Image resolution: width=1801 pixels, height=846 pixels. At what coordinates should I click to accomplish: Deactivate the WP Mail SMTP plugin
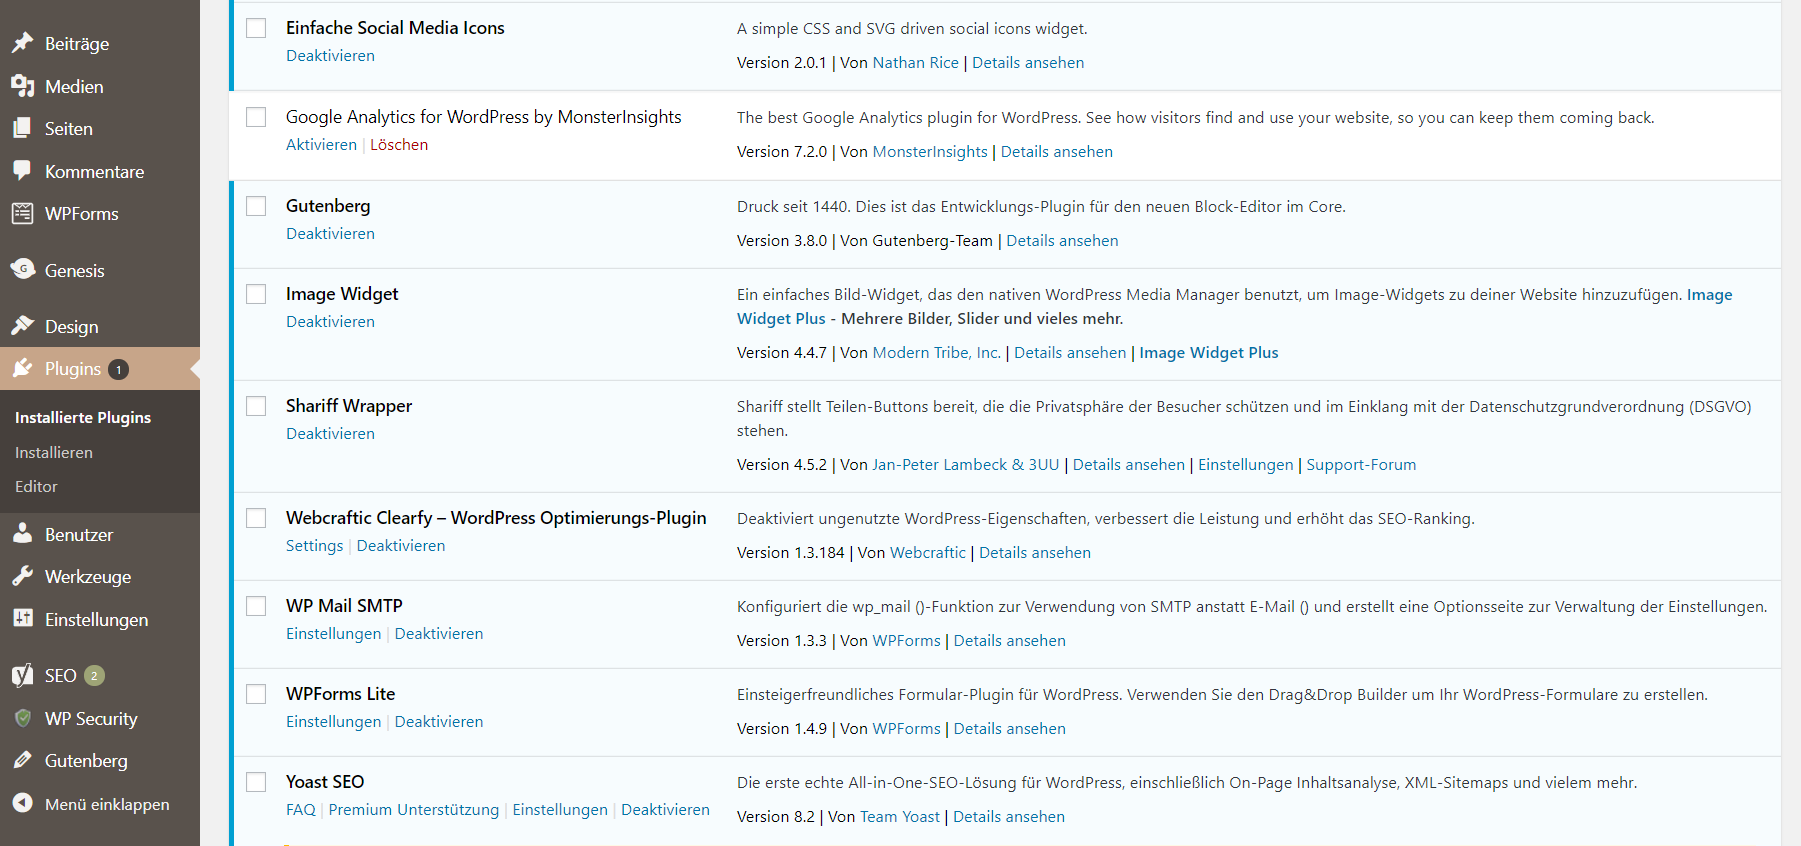pos(439,634)
